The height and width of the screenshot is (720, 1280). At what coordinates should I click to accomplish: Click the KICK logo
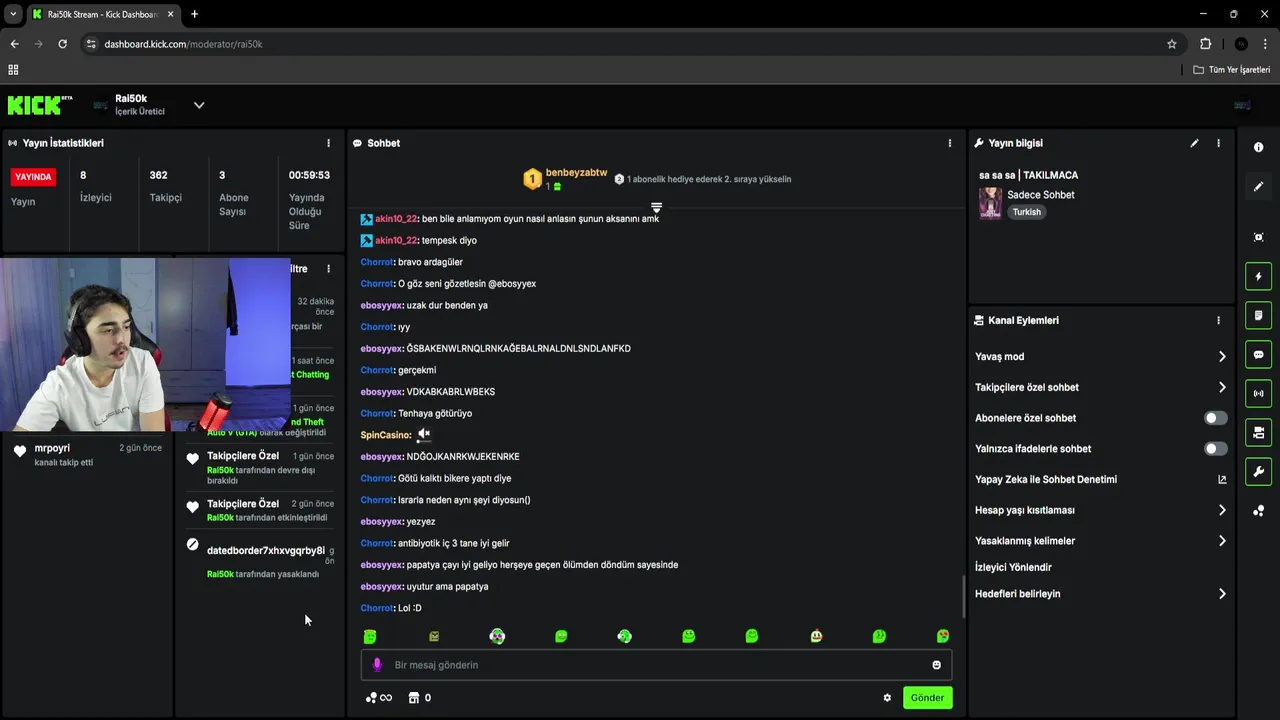[40, 105]
